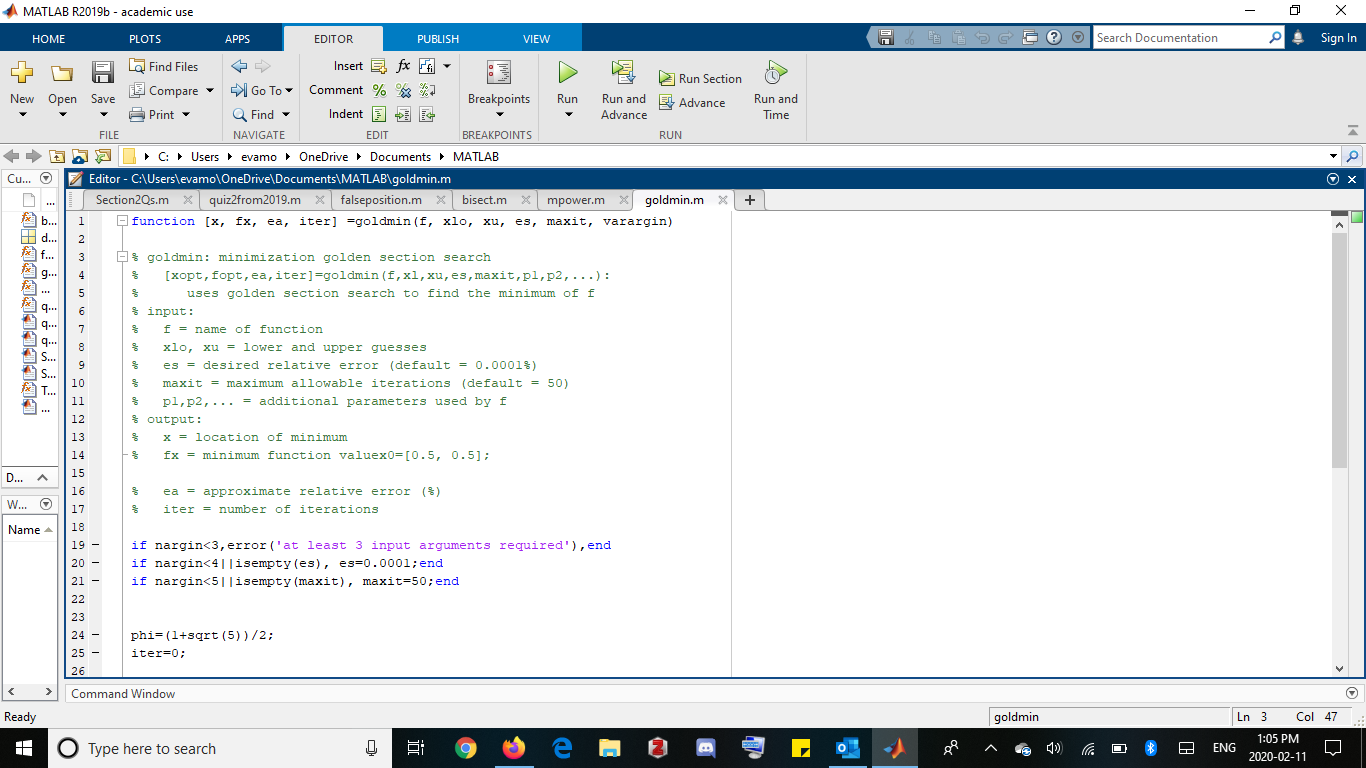Click the Find magnifier button
1366x768 pixels.
tap(261, 114)
